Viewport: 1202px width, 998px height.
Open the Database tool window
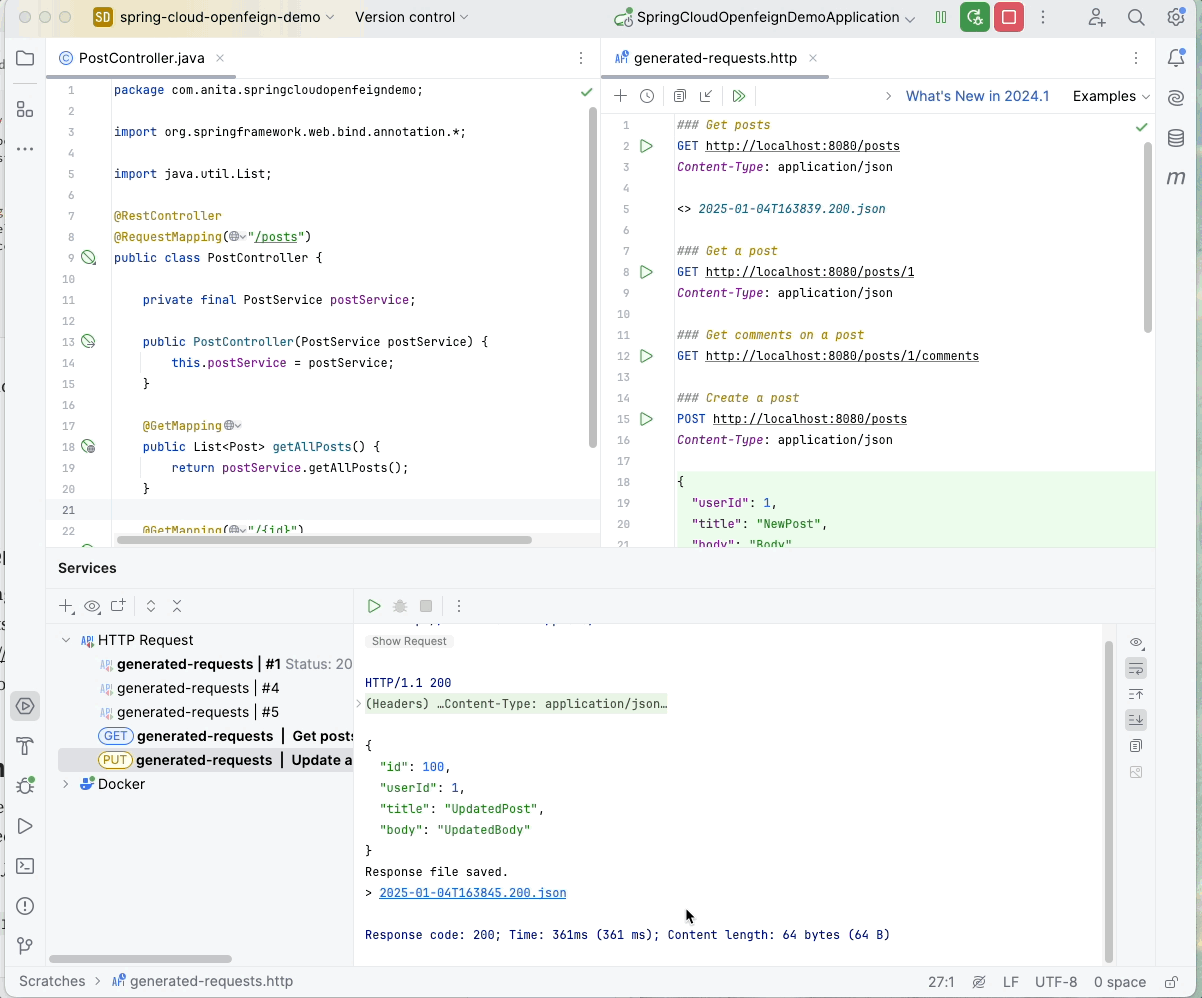(x=1176, y=138)
